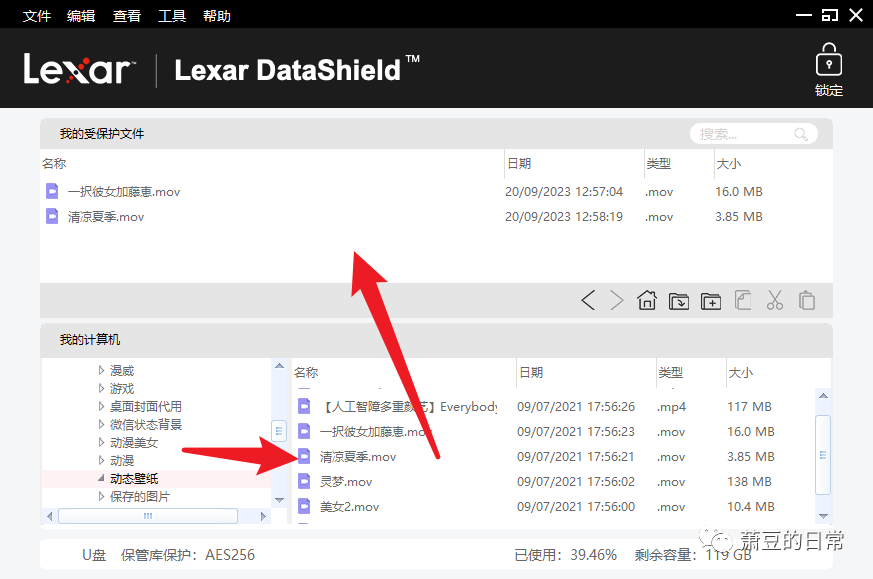This screenshot has width=873, height=579.
Task: Open the 文件 menu
Action: point(37,16)
